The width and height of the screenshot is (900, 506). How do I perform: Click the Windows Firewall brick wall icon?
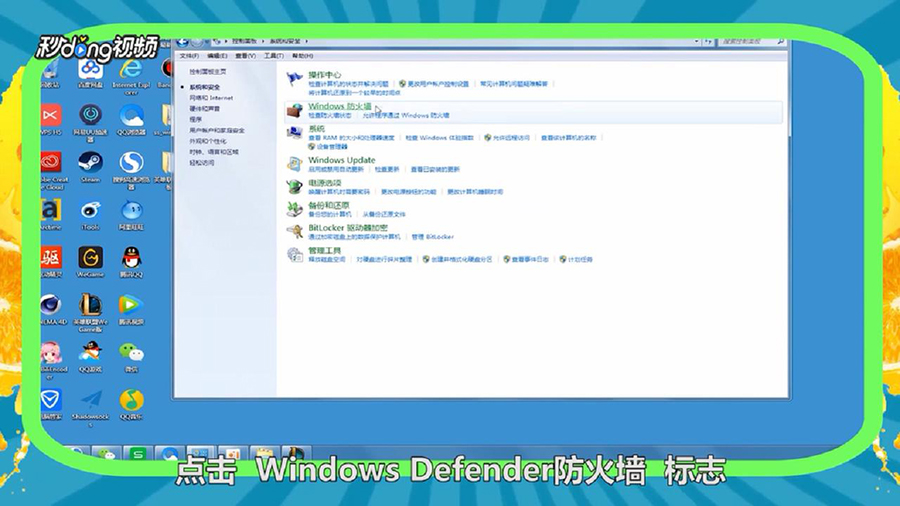click(x=294, y=110)
